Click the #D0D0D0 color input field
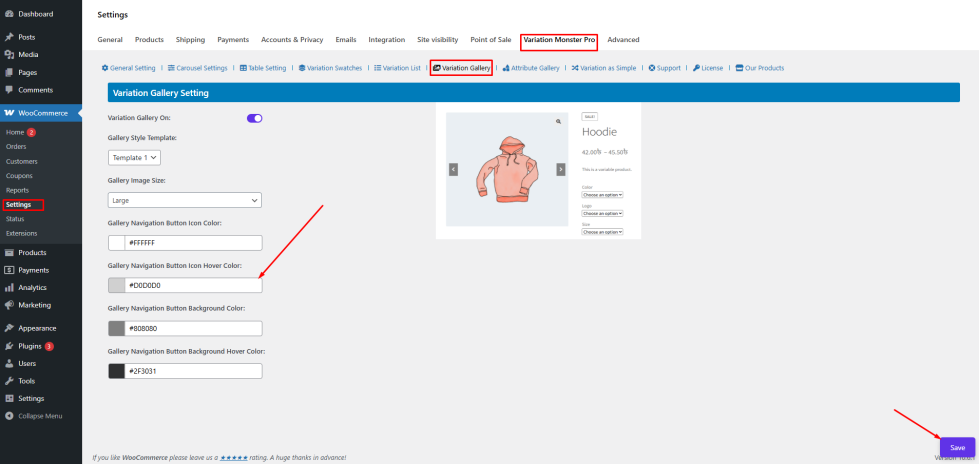Viewport: 979px width, 464px height. point(194,285)
